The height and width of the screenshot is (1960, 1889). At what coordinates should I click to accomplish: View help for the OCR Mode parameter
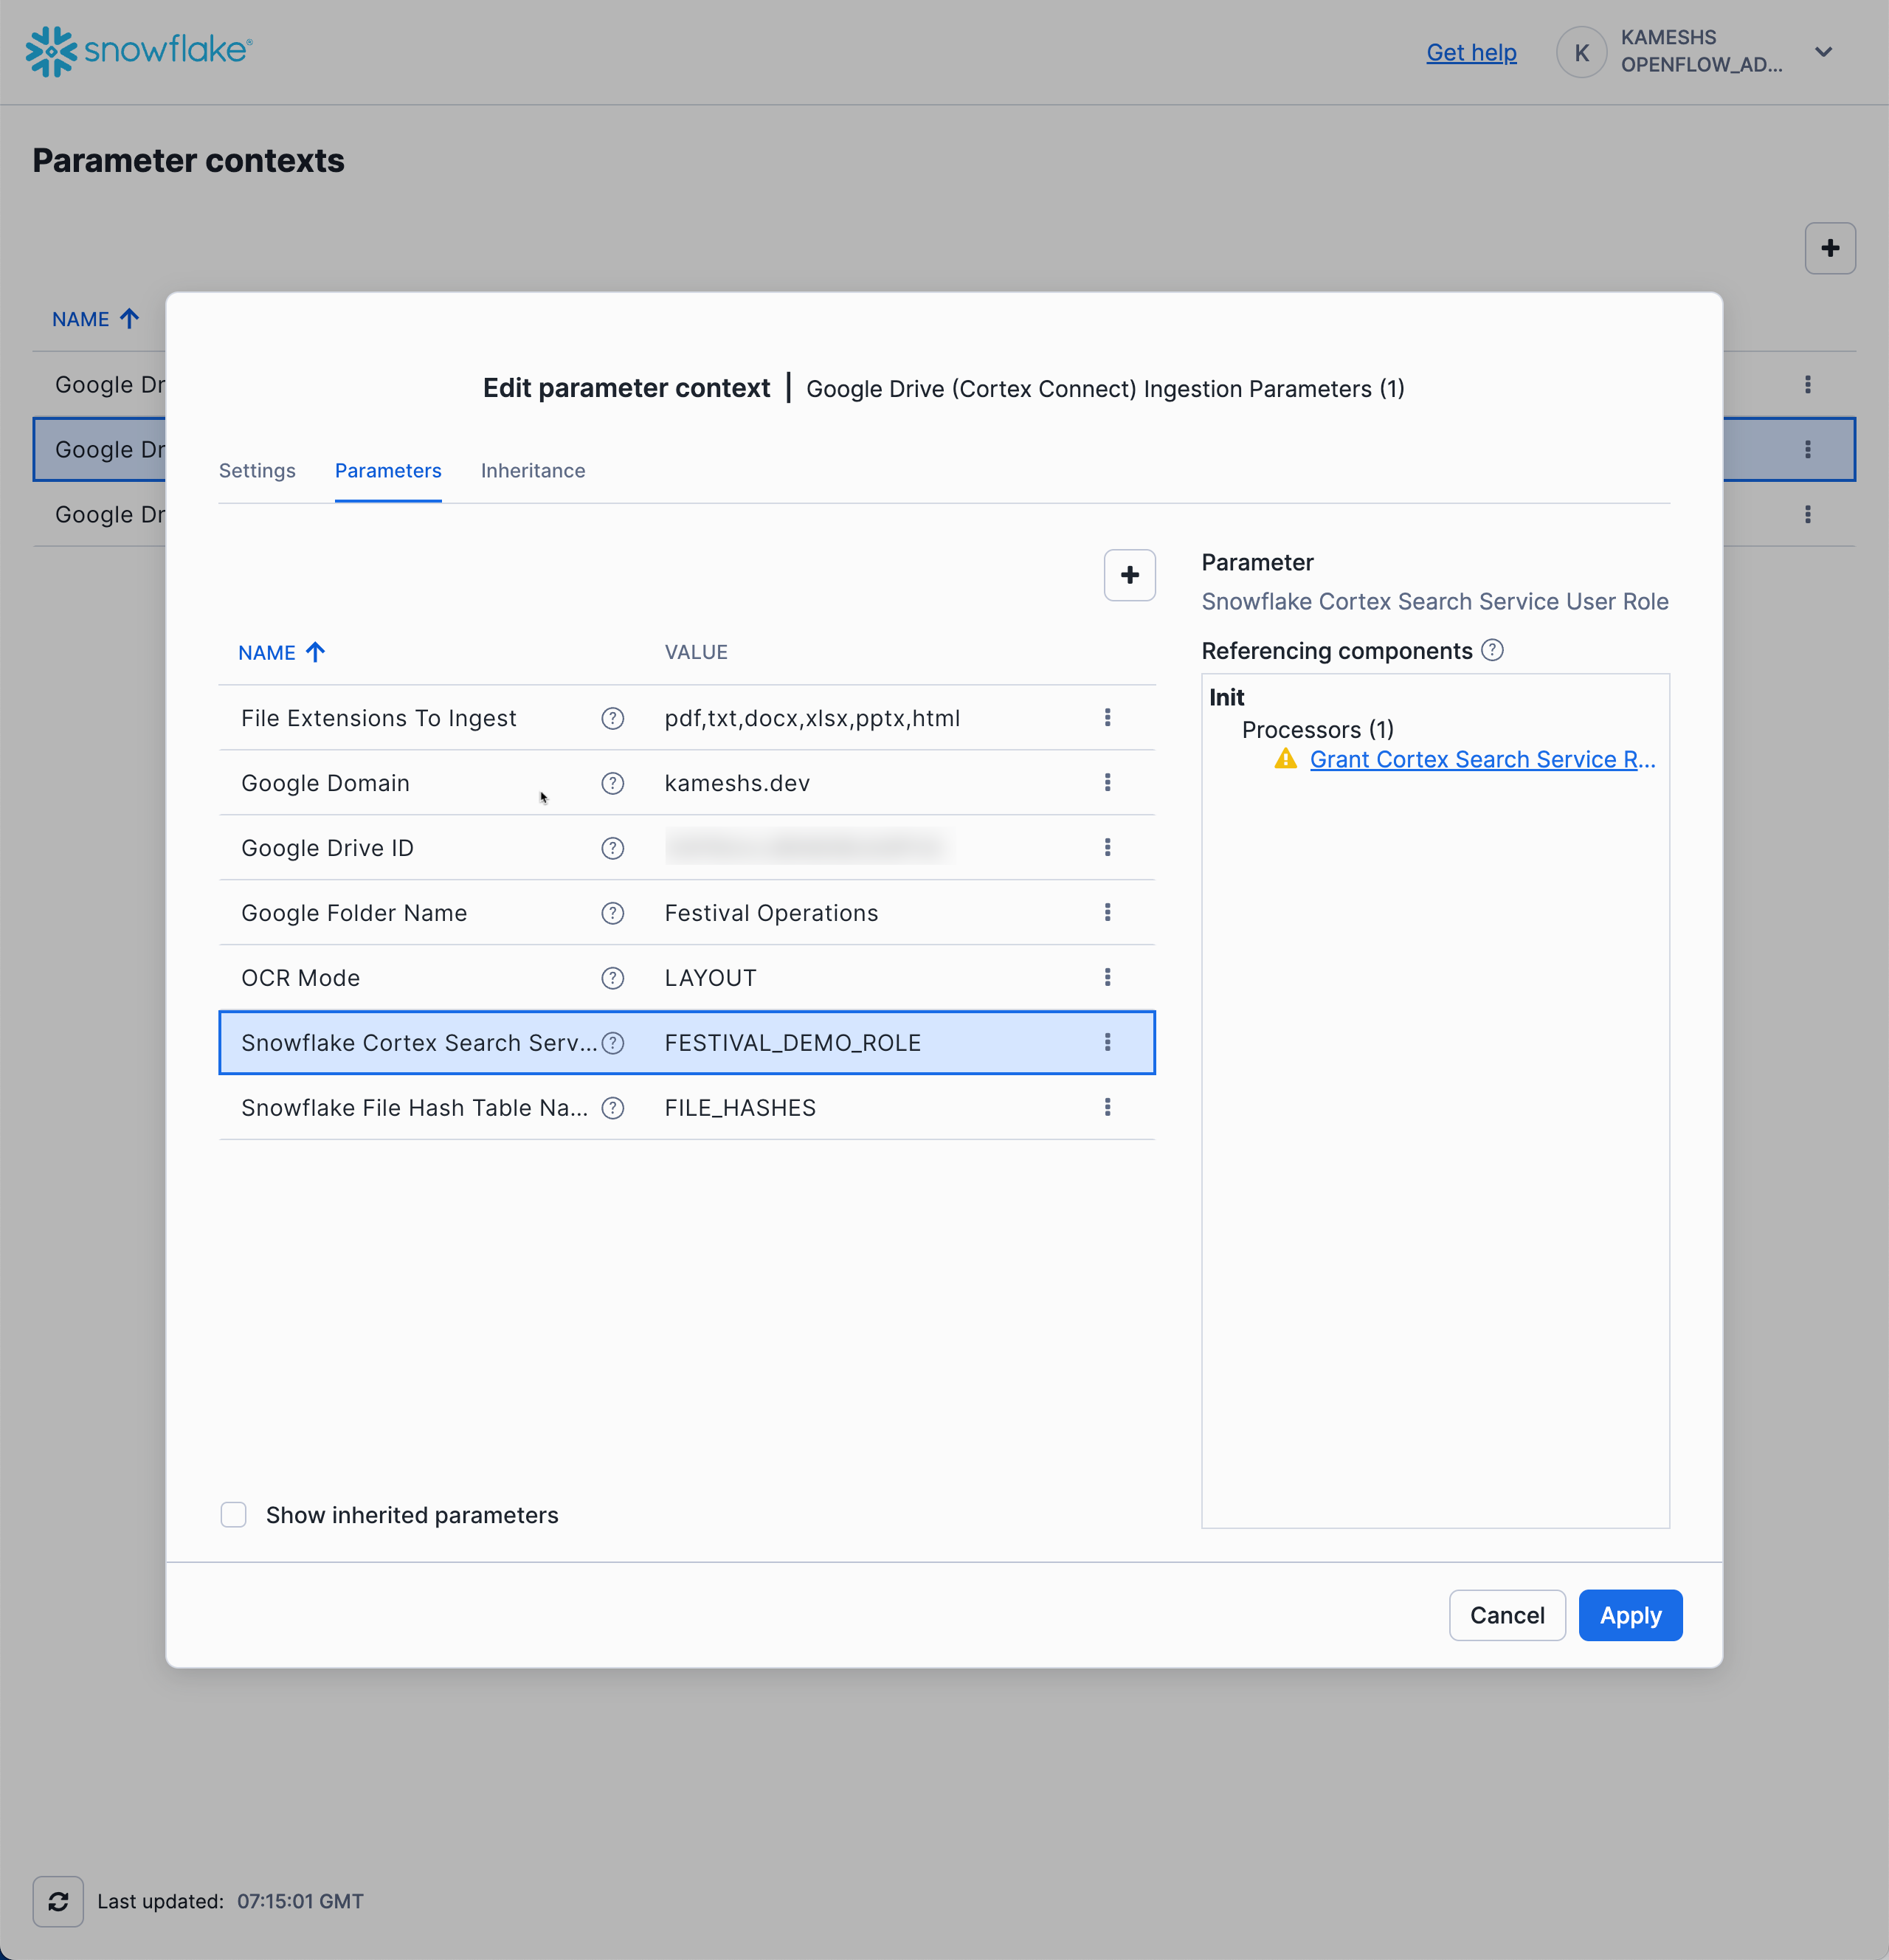612,978
